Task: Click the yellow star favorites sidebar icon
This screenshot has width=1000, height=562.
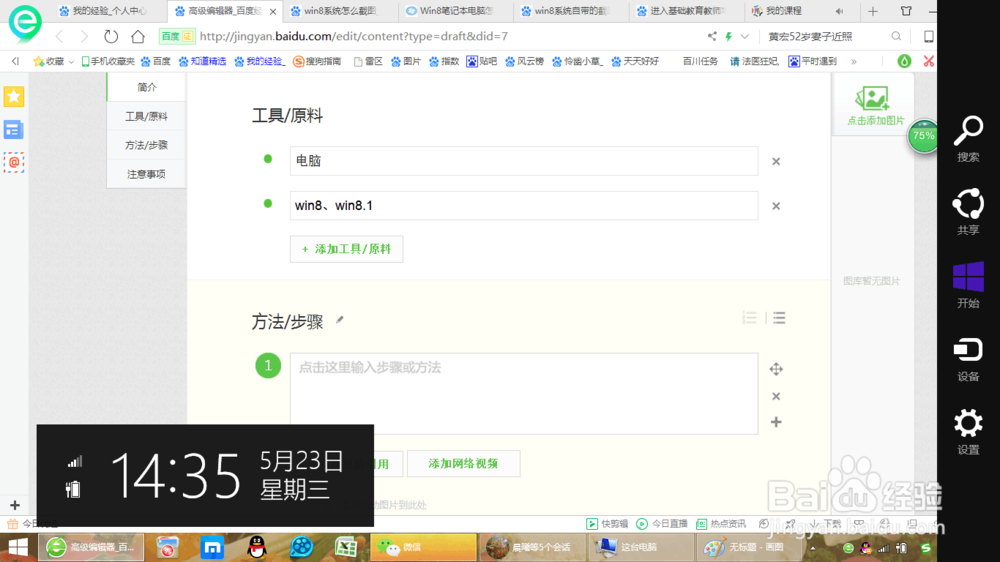Action: coord(13,96)
